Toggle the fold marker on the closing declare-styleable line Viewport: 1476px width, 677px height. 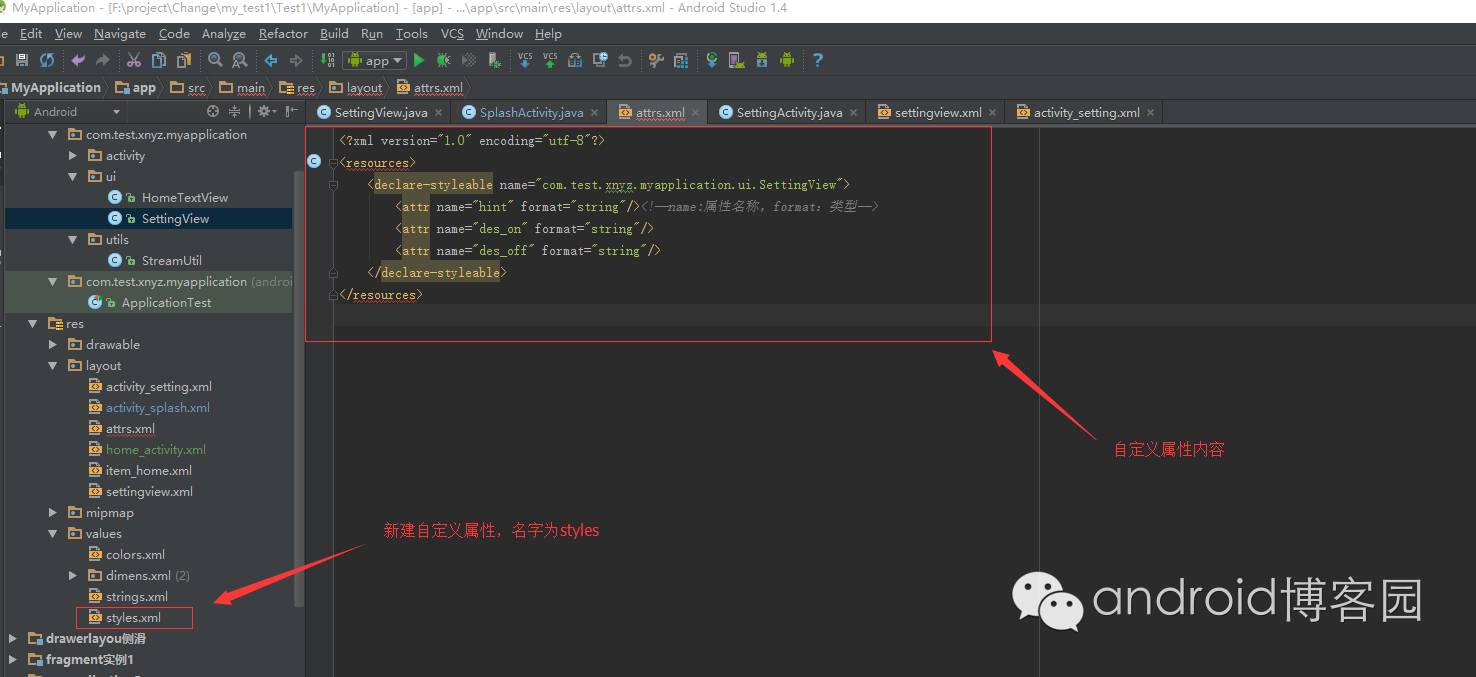tap(334, 272)
